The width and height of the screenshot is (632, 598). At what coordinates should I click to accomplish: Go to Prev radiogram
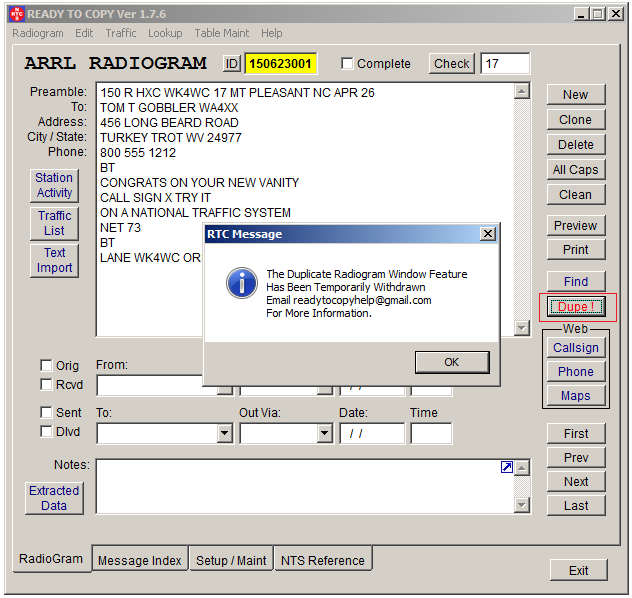(x=576, y=458)
